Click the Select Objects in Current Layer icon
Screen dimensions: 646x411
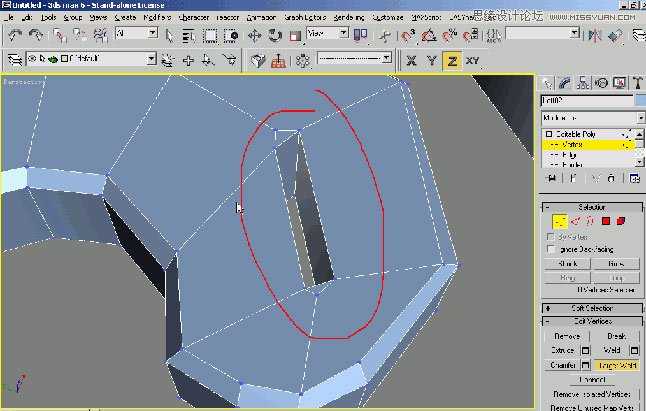[x=208, y=61]
